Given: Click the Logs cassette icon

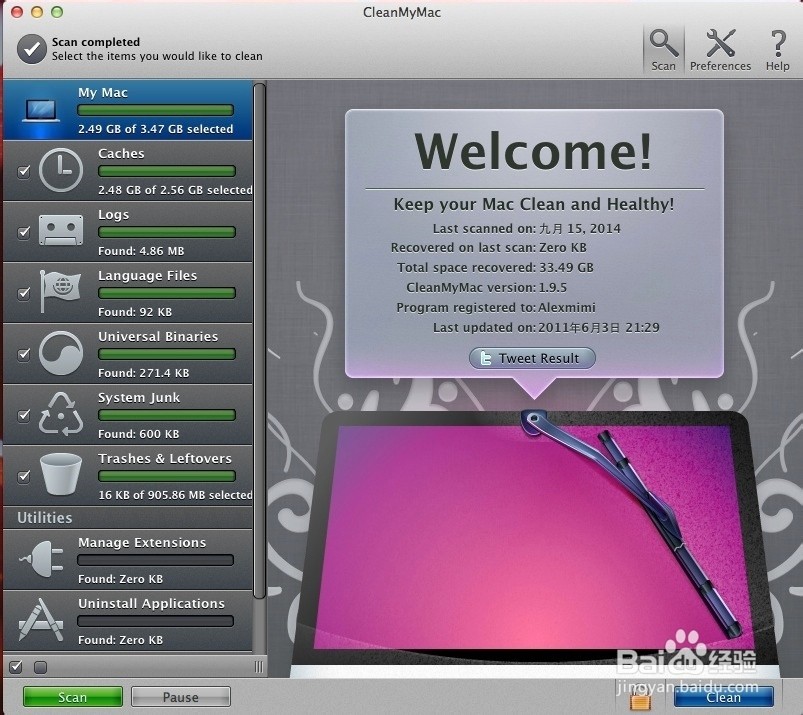Looking at the screenshot, I should pyautogui.click(x=61, y=230).
